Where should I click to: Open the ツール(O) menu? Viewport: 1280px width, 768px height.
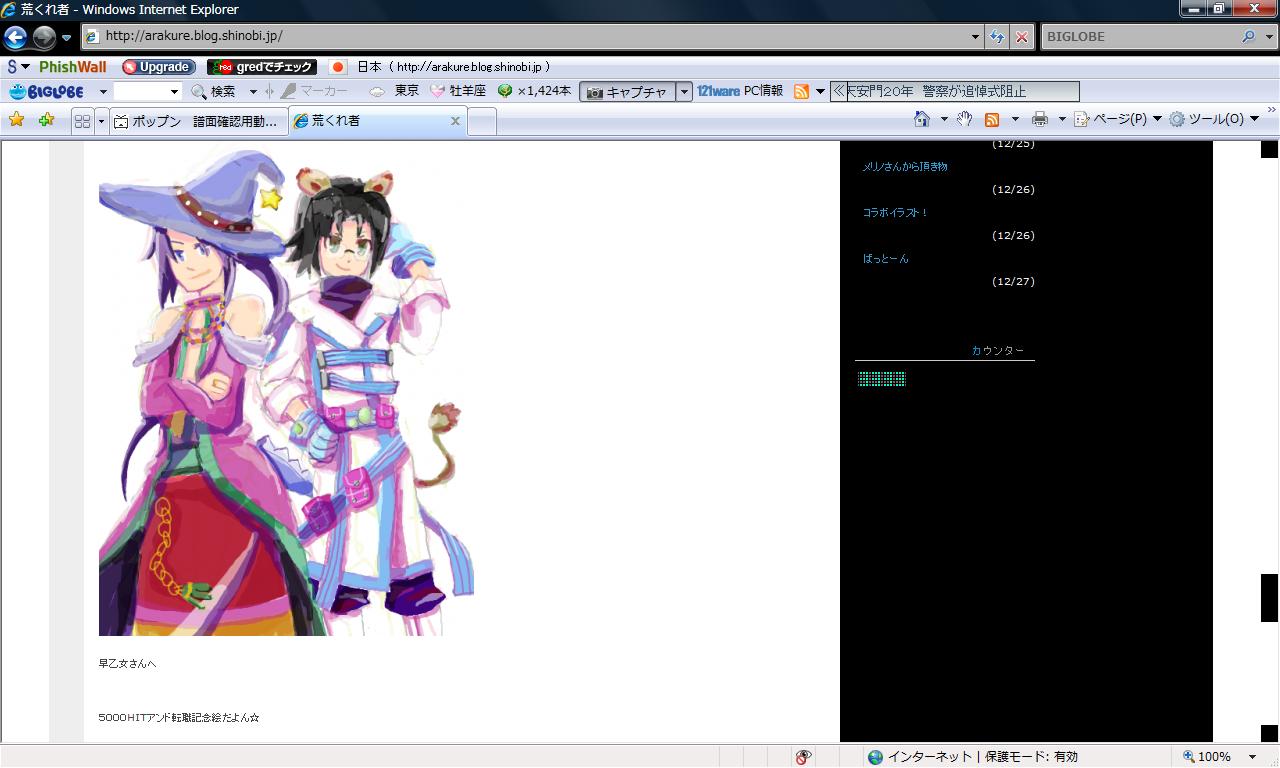pos(1214,119)
